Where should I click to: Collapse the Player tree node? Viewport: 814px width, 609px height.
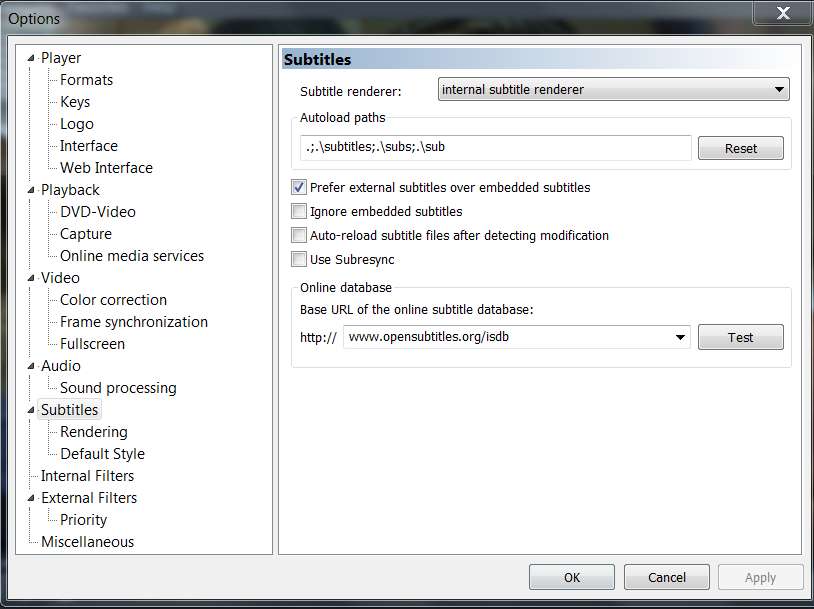click(x=31, y=58)
